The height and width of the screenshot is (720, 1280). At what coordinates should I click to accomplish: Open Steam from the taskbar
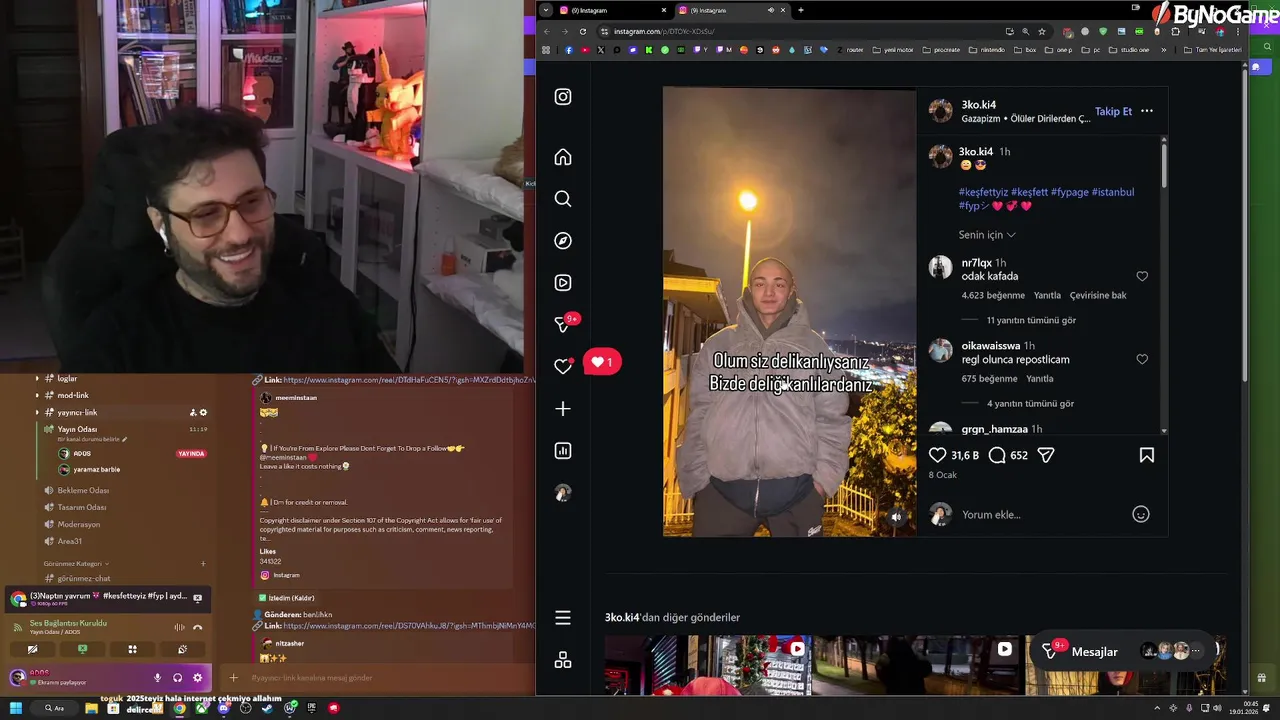coord(267,708)
